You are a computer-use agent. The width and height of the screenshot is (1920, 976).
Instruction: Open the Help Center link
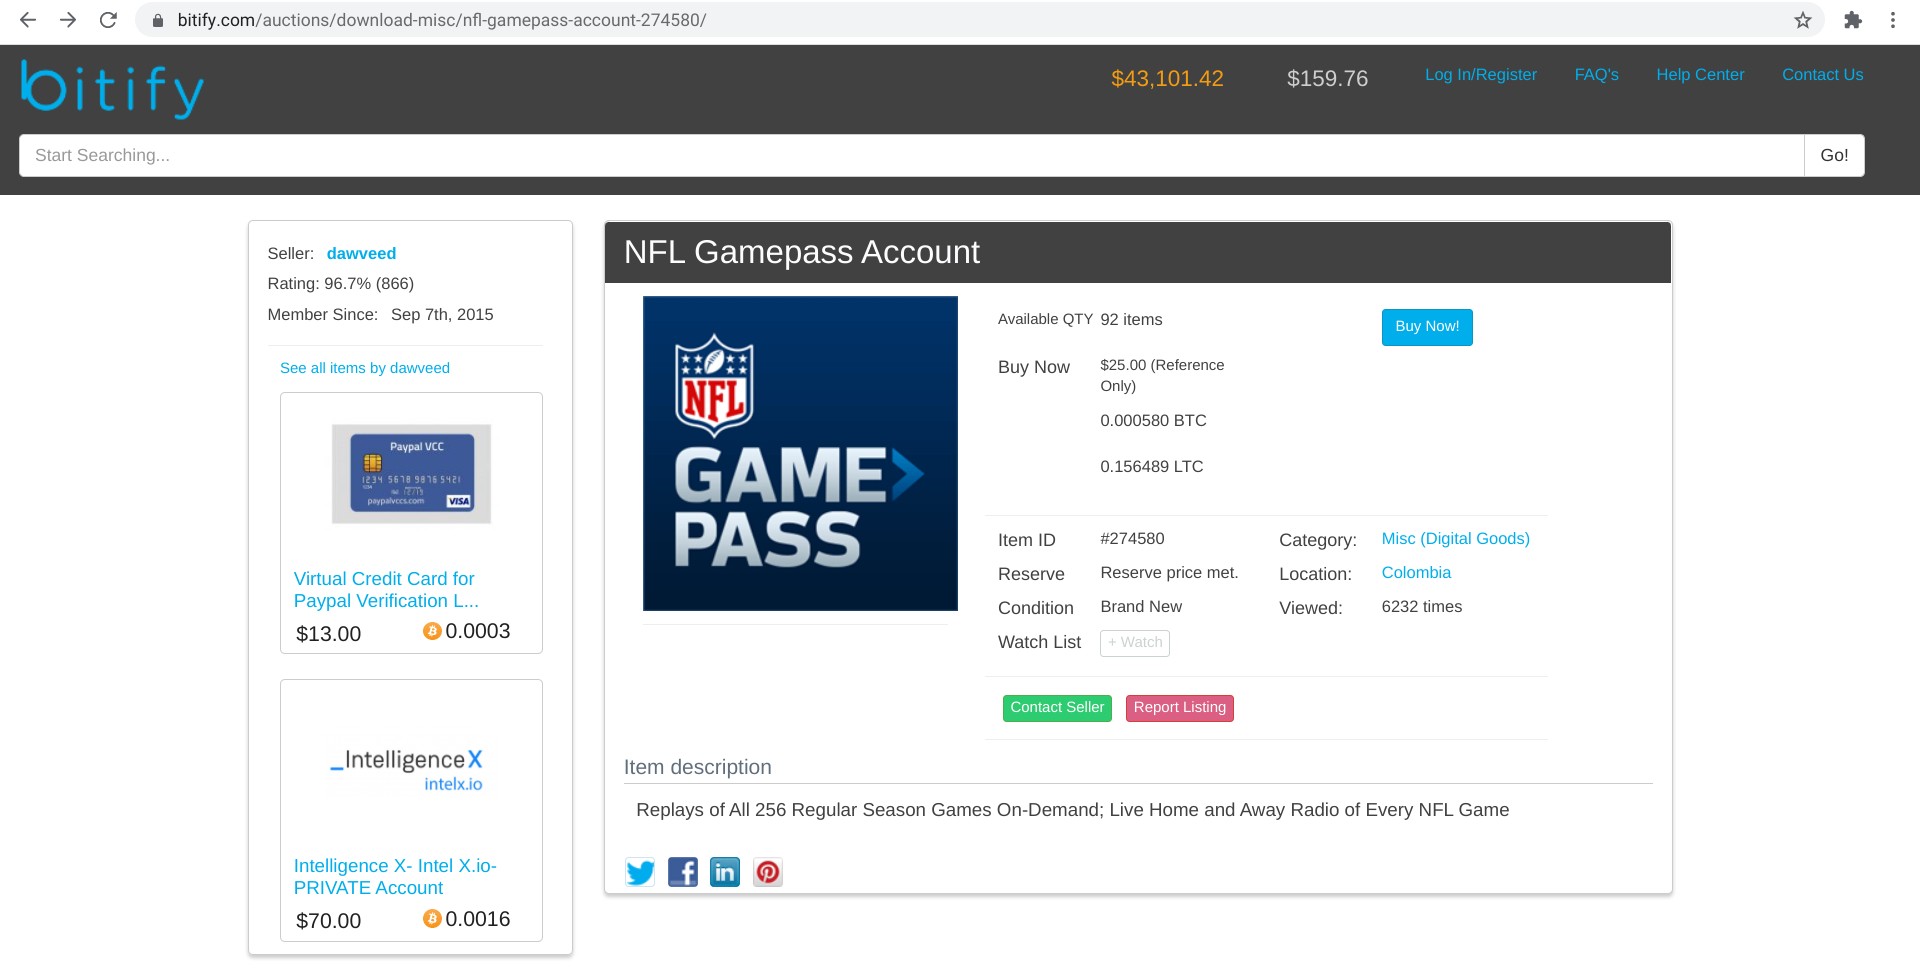tap(1700, 75)
